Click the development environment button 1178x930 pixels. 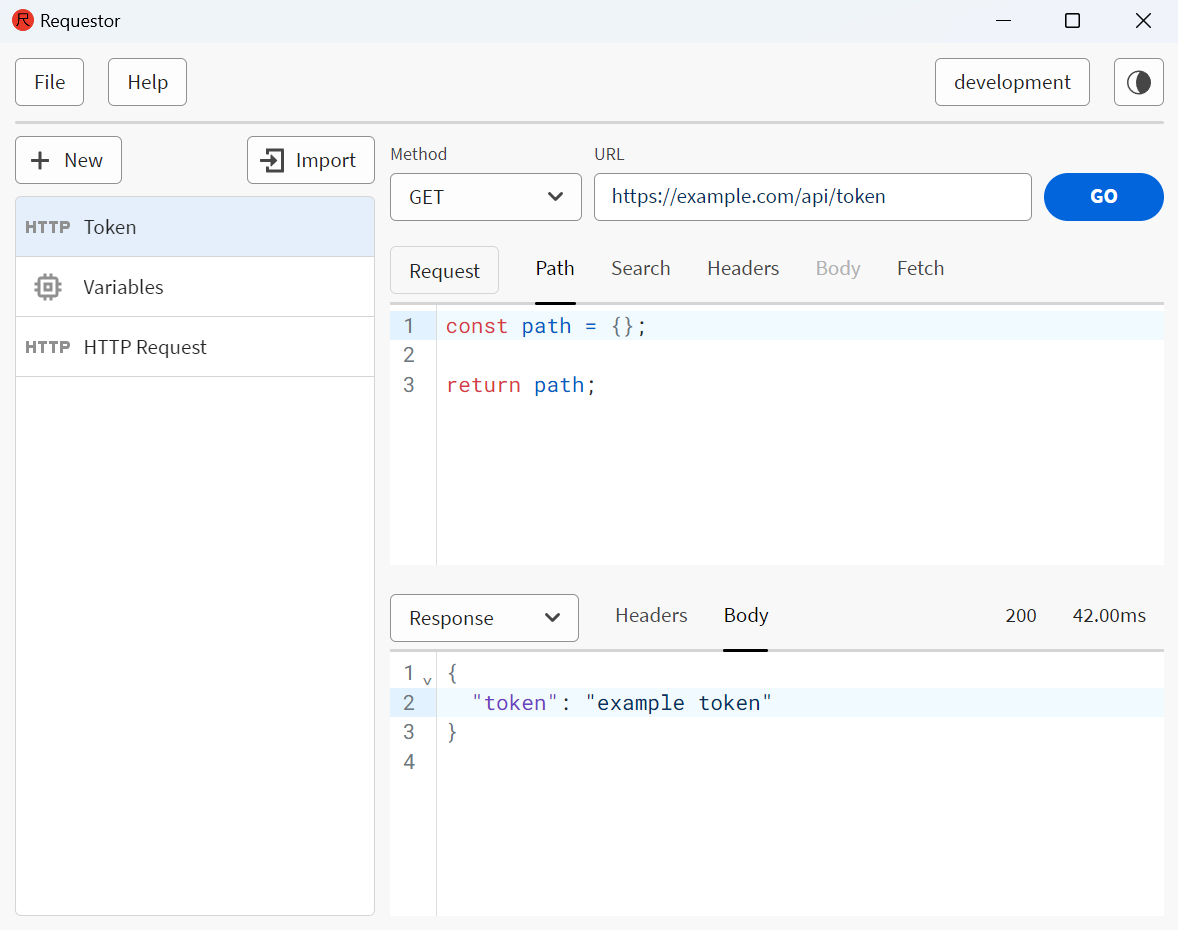coord(1012,82)
